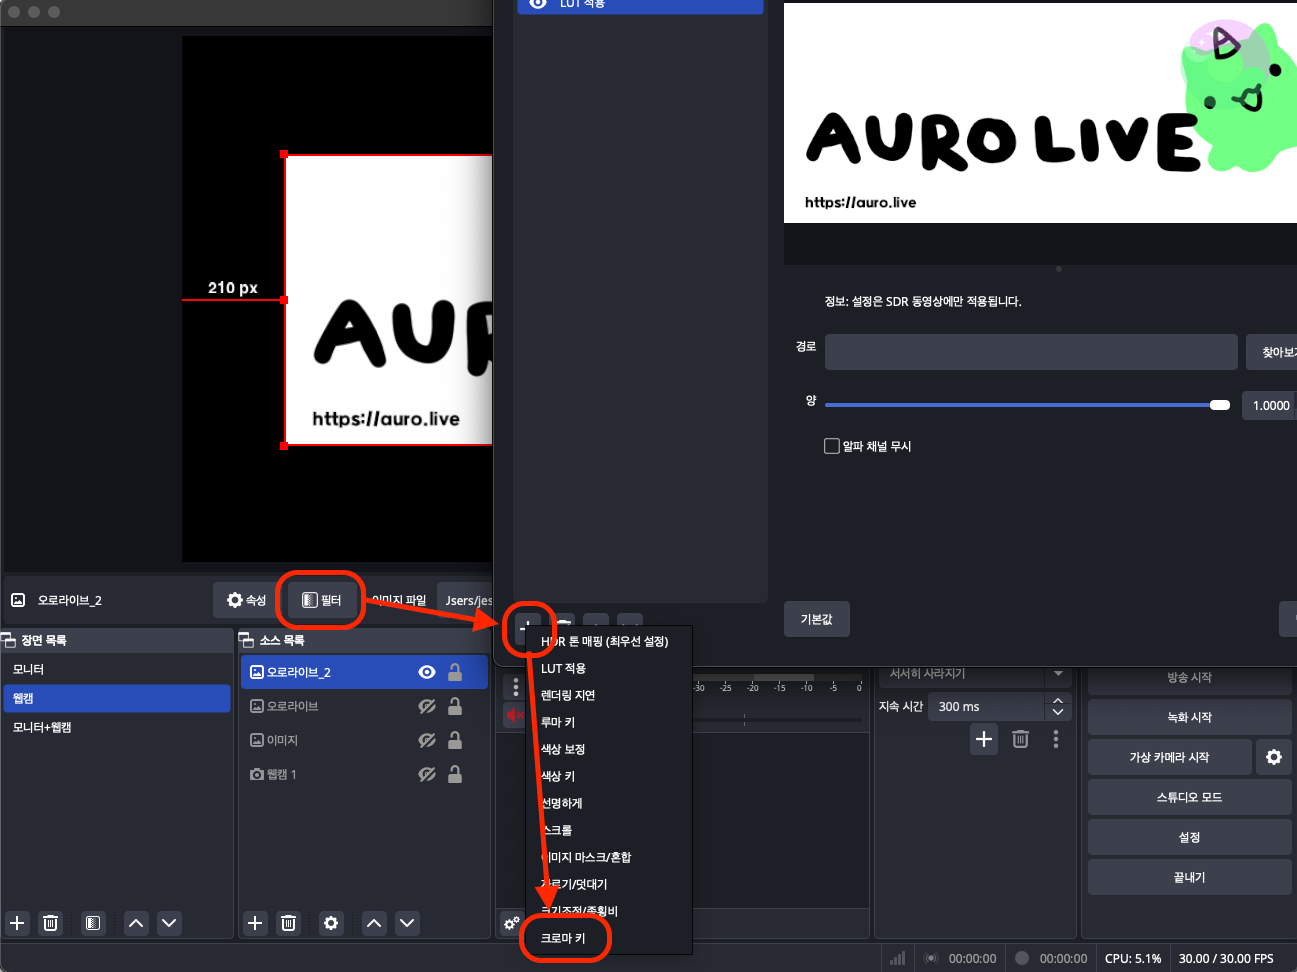Move the selected source up
The width and height of the screenshot is (1297, 972).
click(x=374, y=923)
